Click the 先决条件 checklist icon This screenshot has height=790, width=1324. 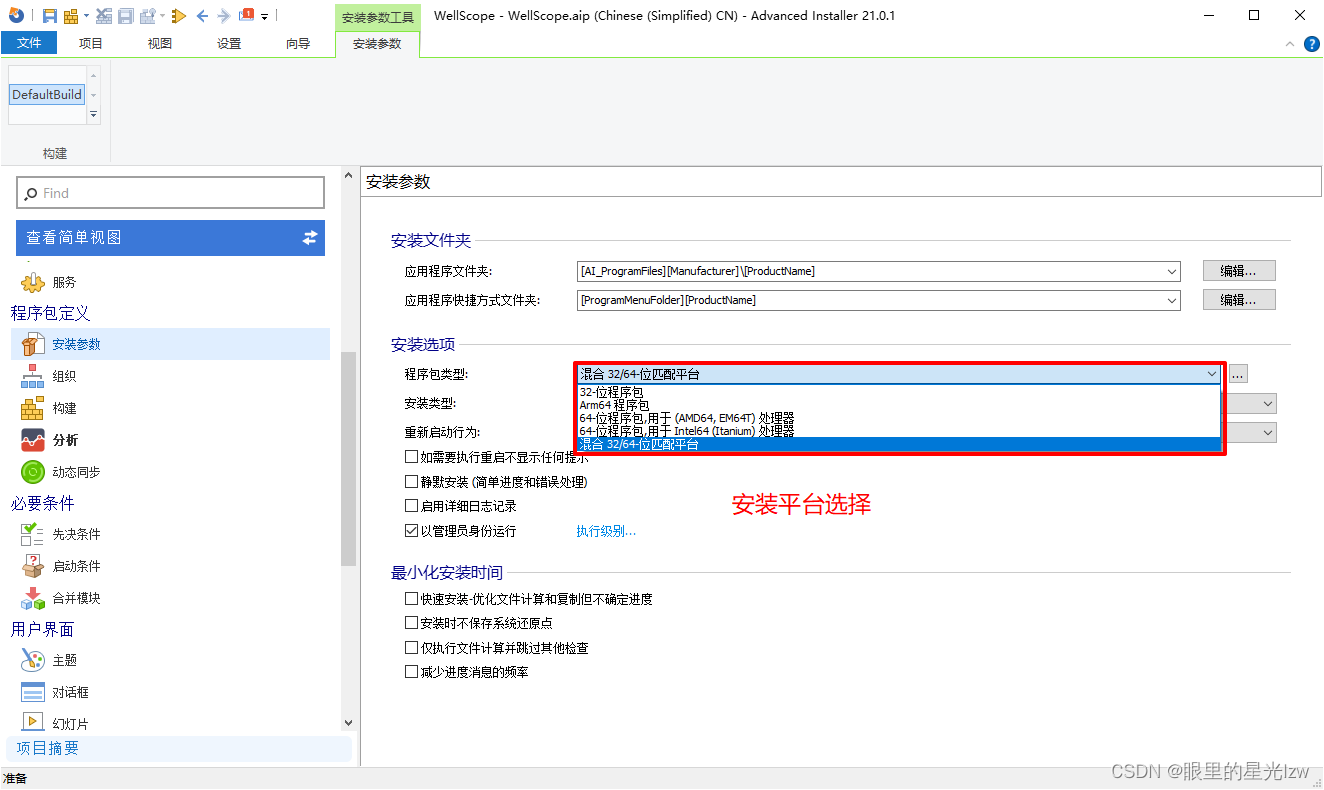point(33,534)
